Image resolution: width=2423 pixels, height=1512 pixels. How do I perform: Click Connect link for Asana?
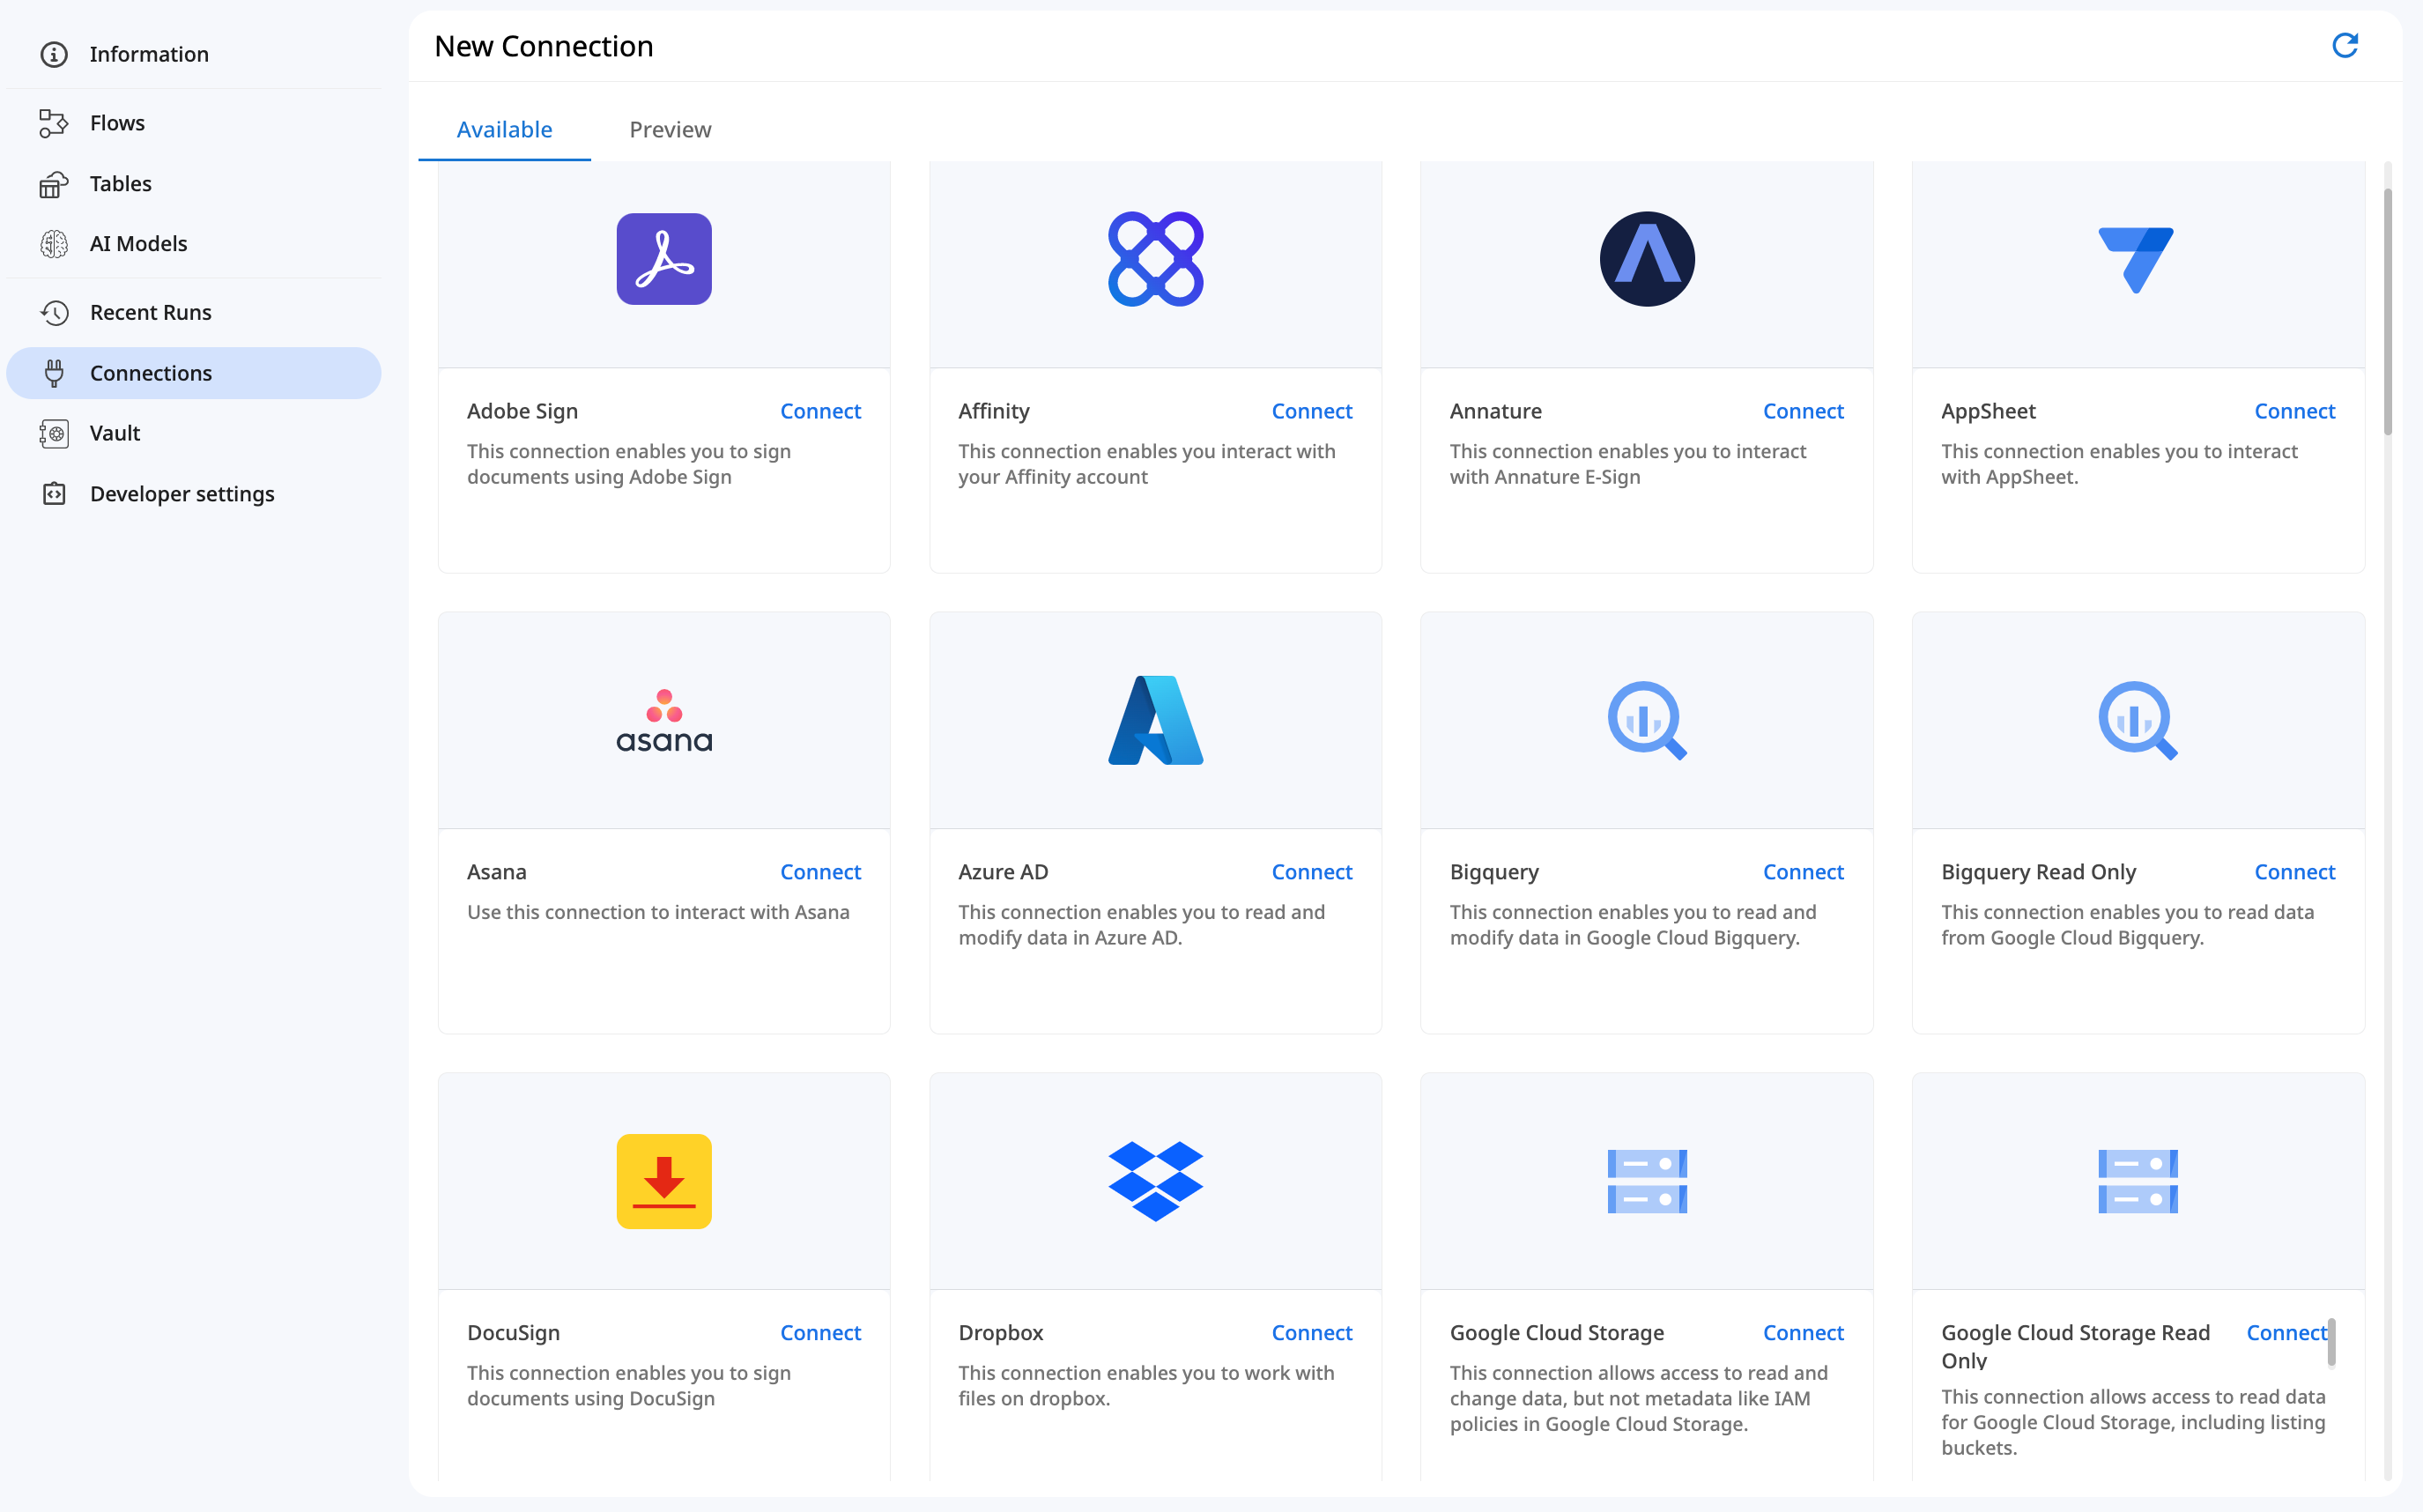click(x=820, y=872)
